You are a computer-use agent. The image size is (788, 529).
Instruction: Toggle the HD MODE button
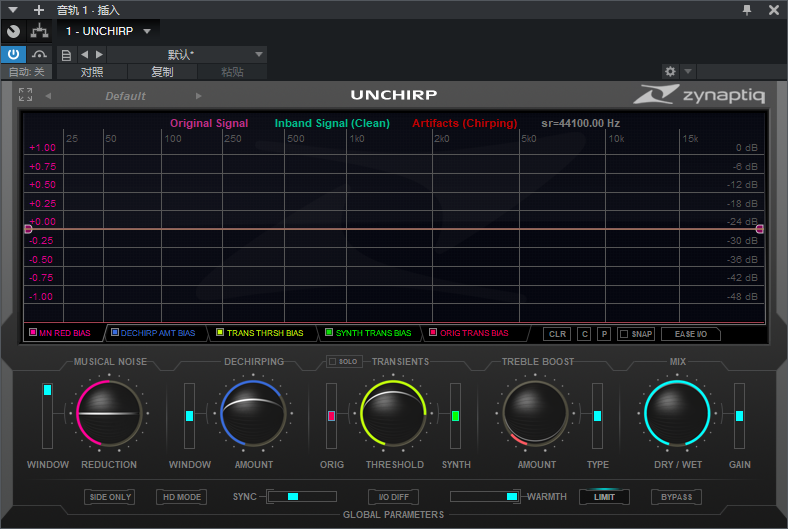[x=181, y=497]
